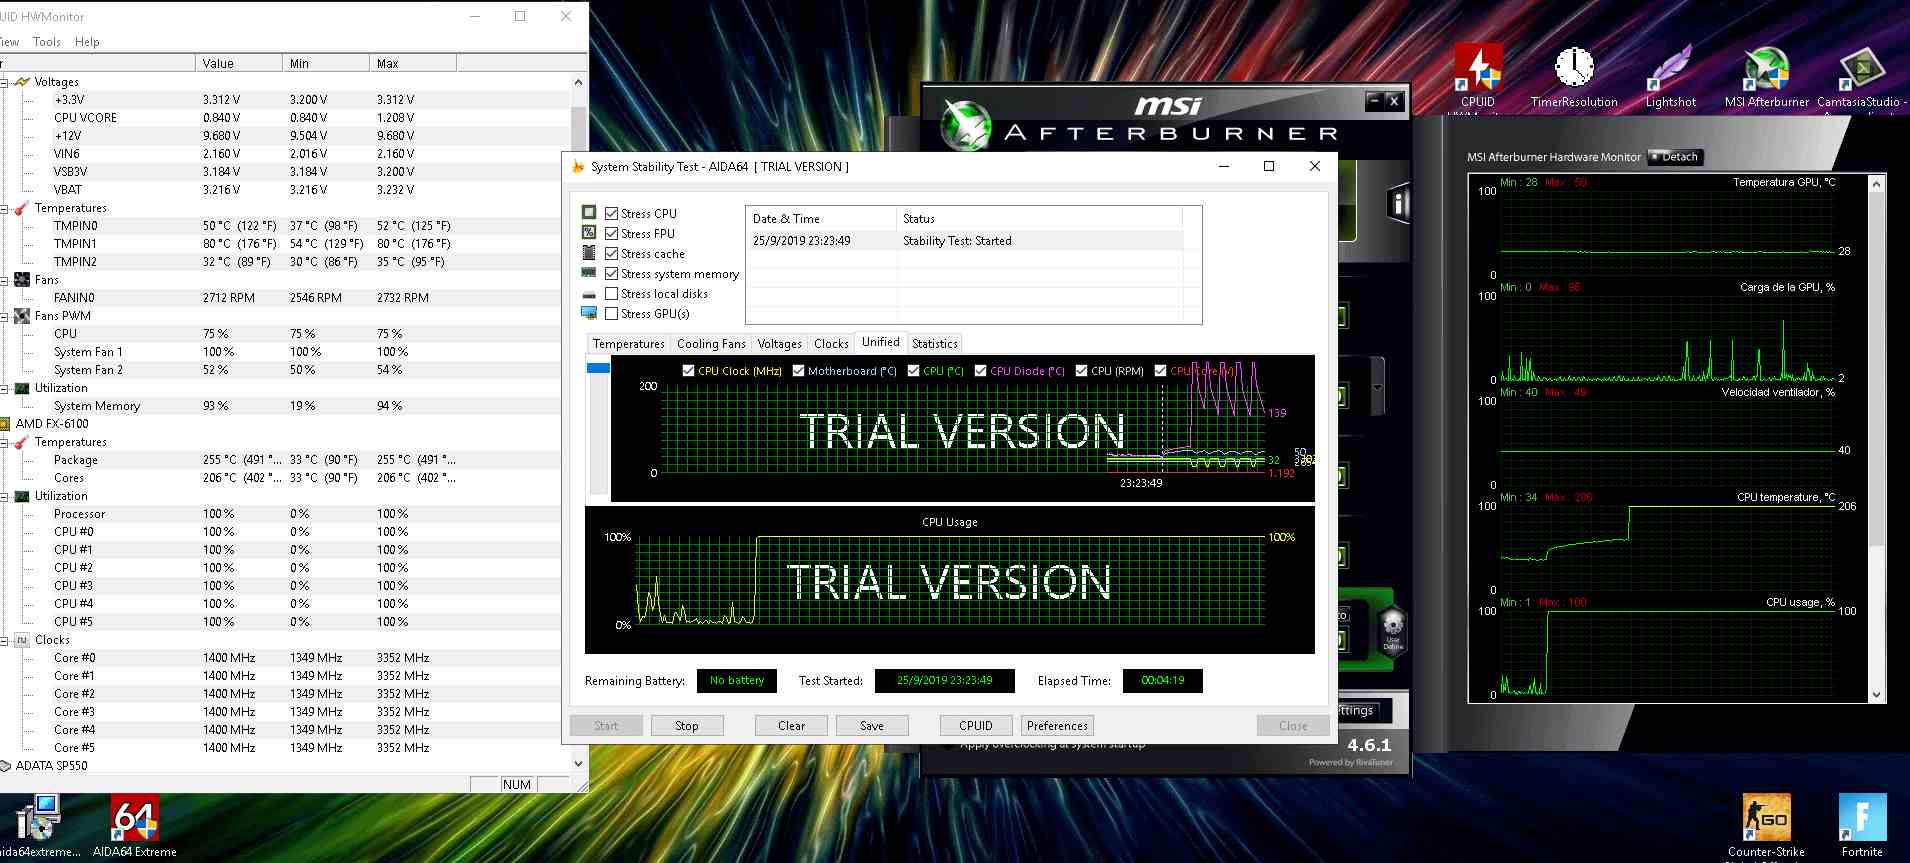Open the Help menu in HWMonitor

click(x=87, y=42)
